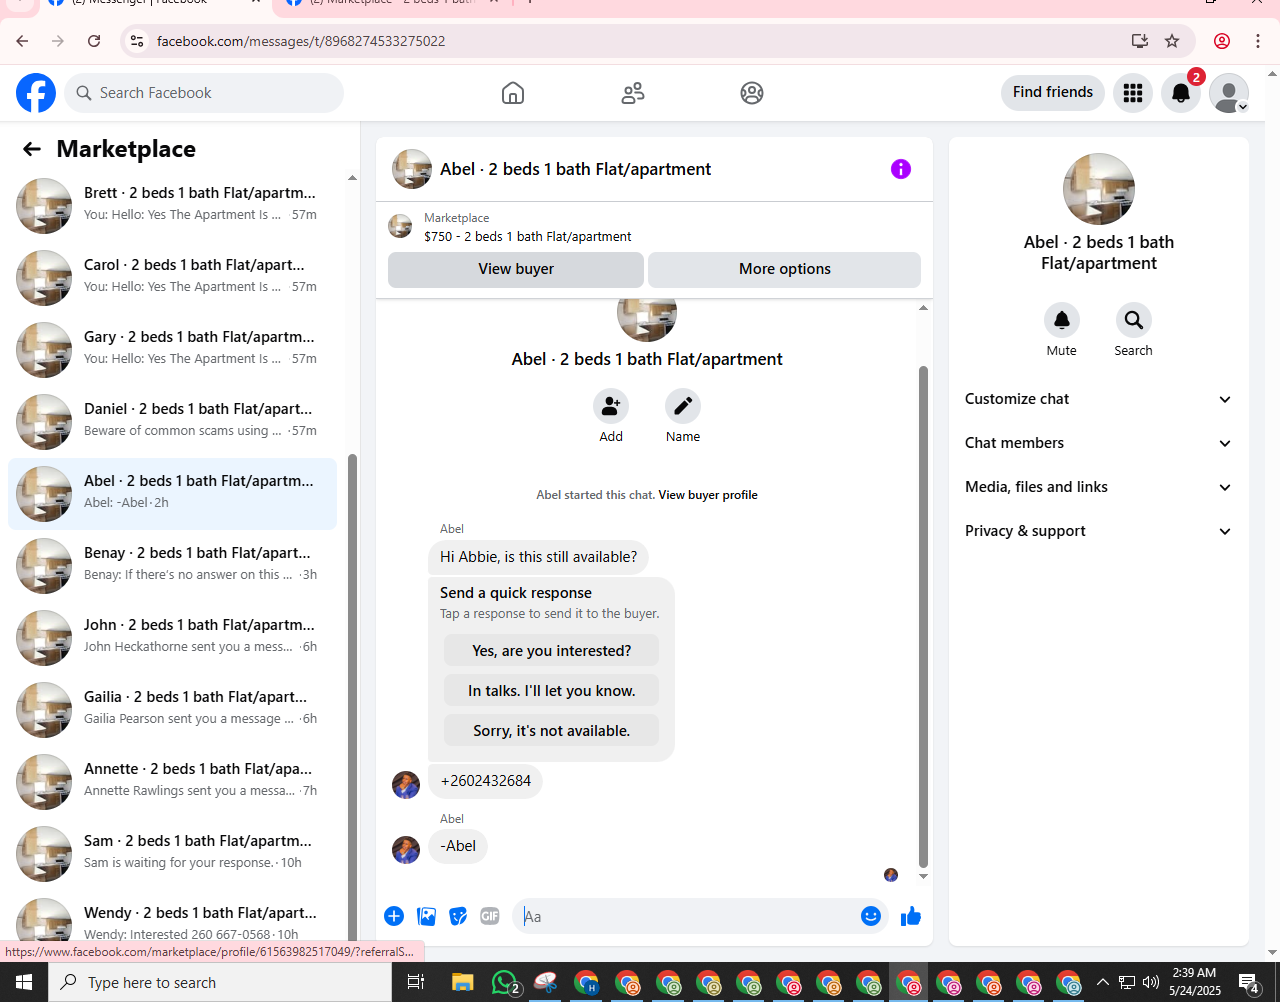This screenshot has height=1002, width=1280.
Task: Choose a sticker from the composer
Action: tap(458, 916)
